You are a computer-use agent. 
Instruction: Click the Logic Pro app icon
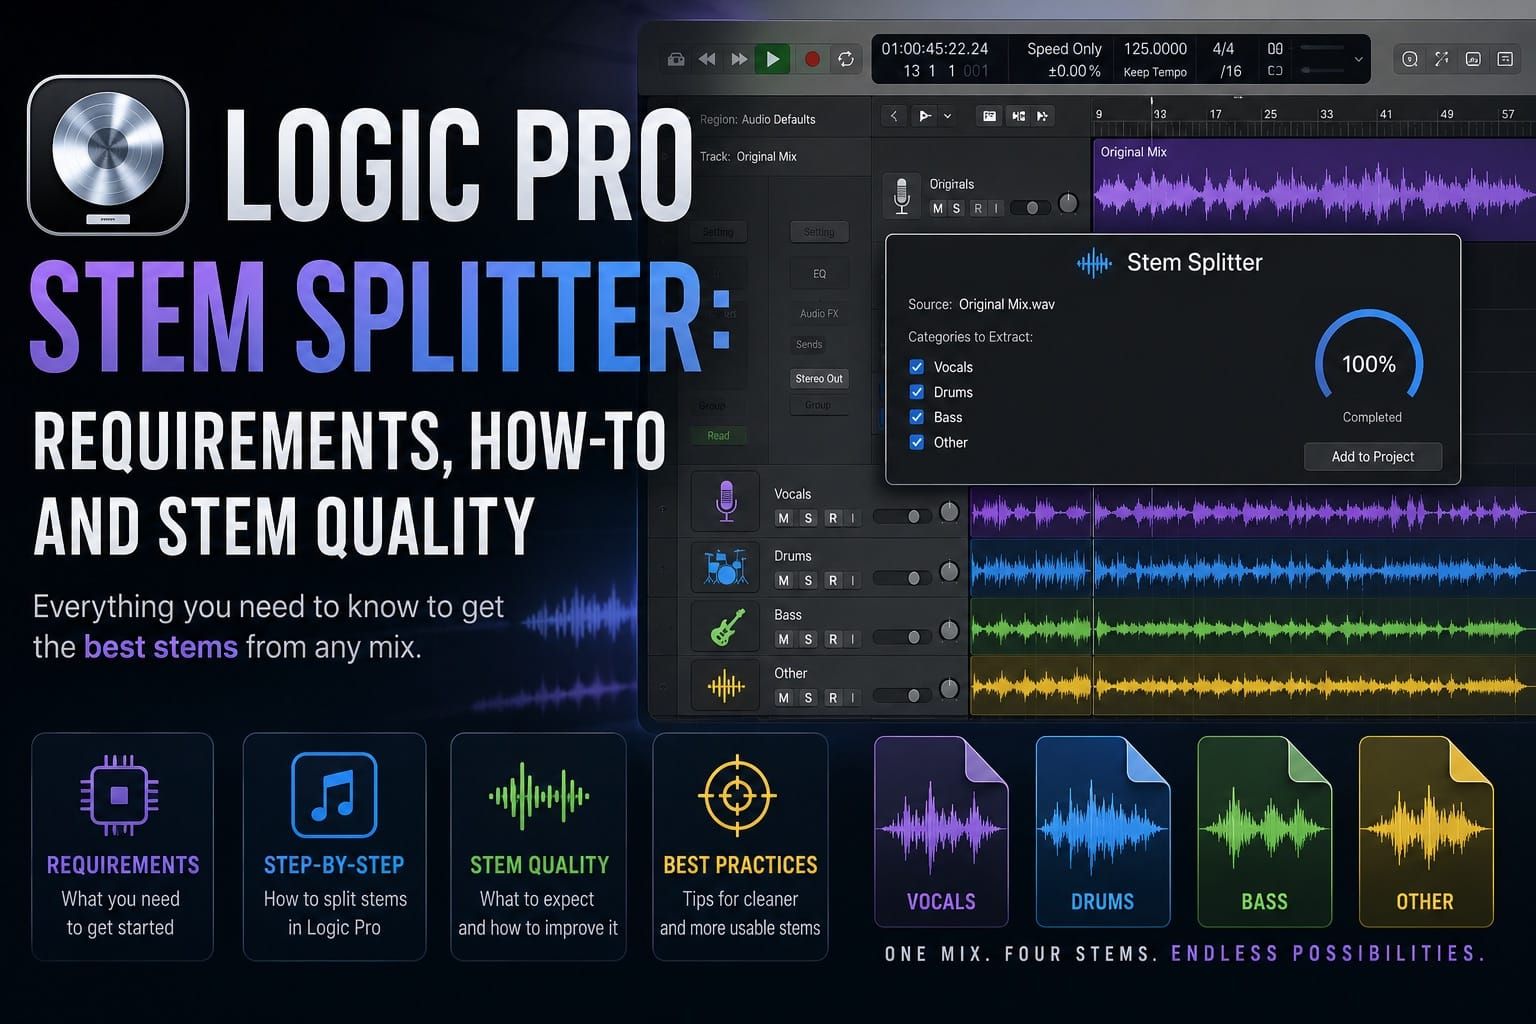point(108,155)
